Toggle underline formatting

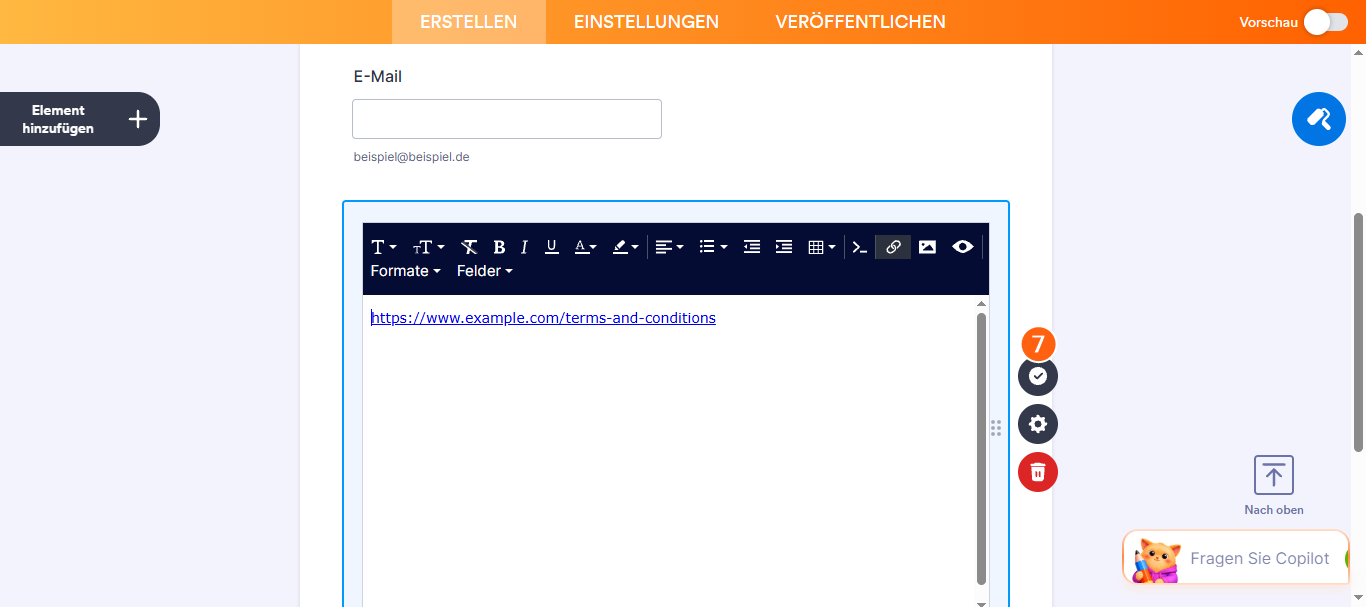pos(551,247)
